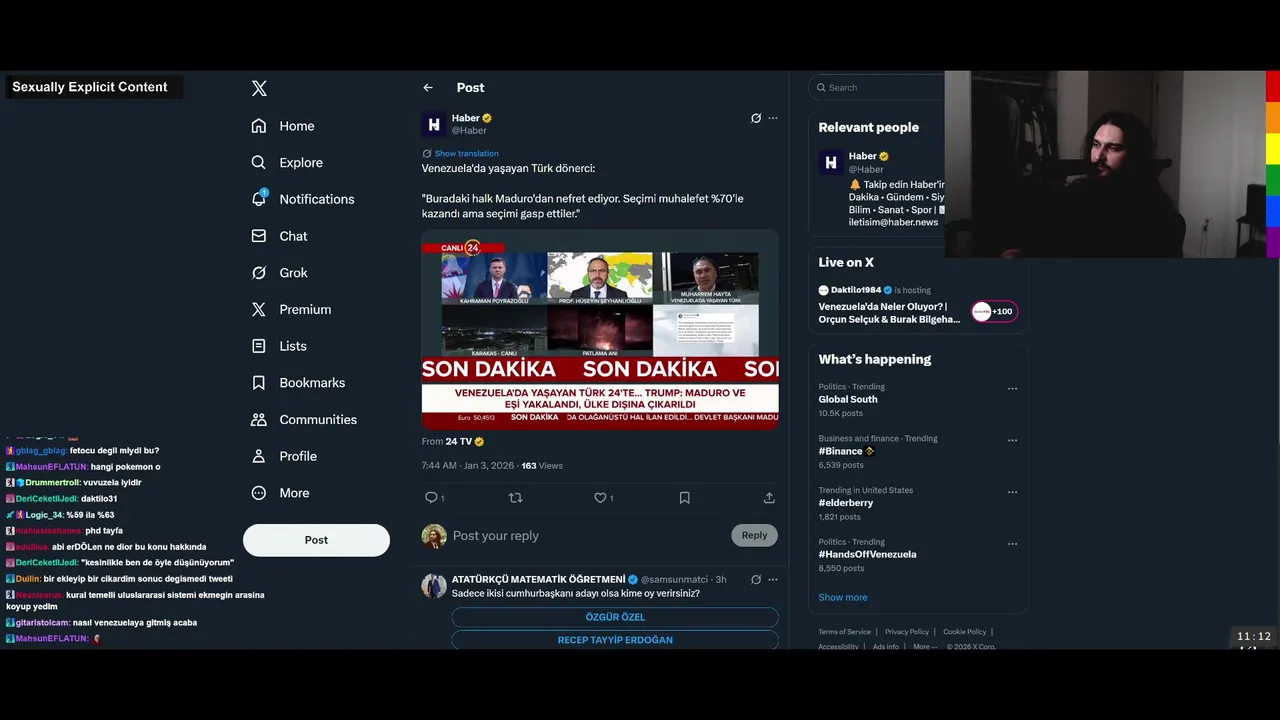Open the Premium page
Viewport: 1280px width, 720px height.
pyautogui.click(x=291, y=310)
